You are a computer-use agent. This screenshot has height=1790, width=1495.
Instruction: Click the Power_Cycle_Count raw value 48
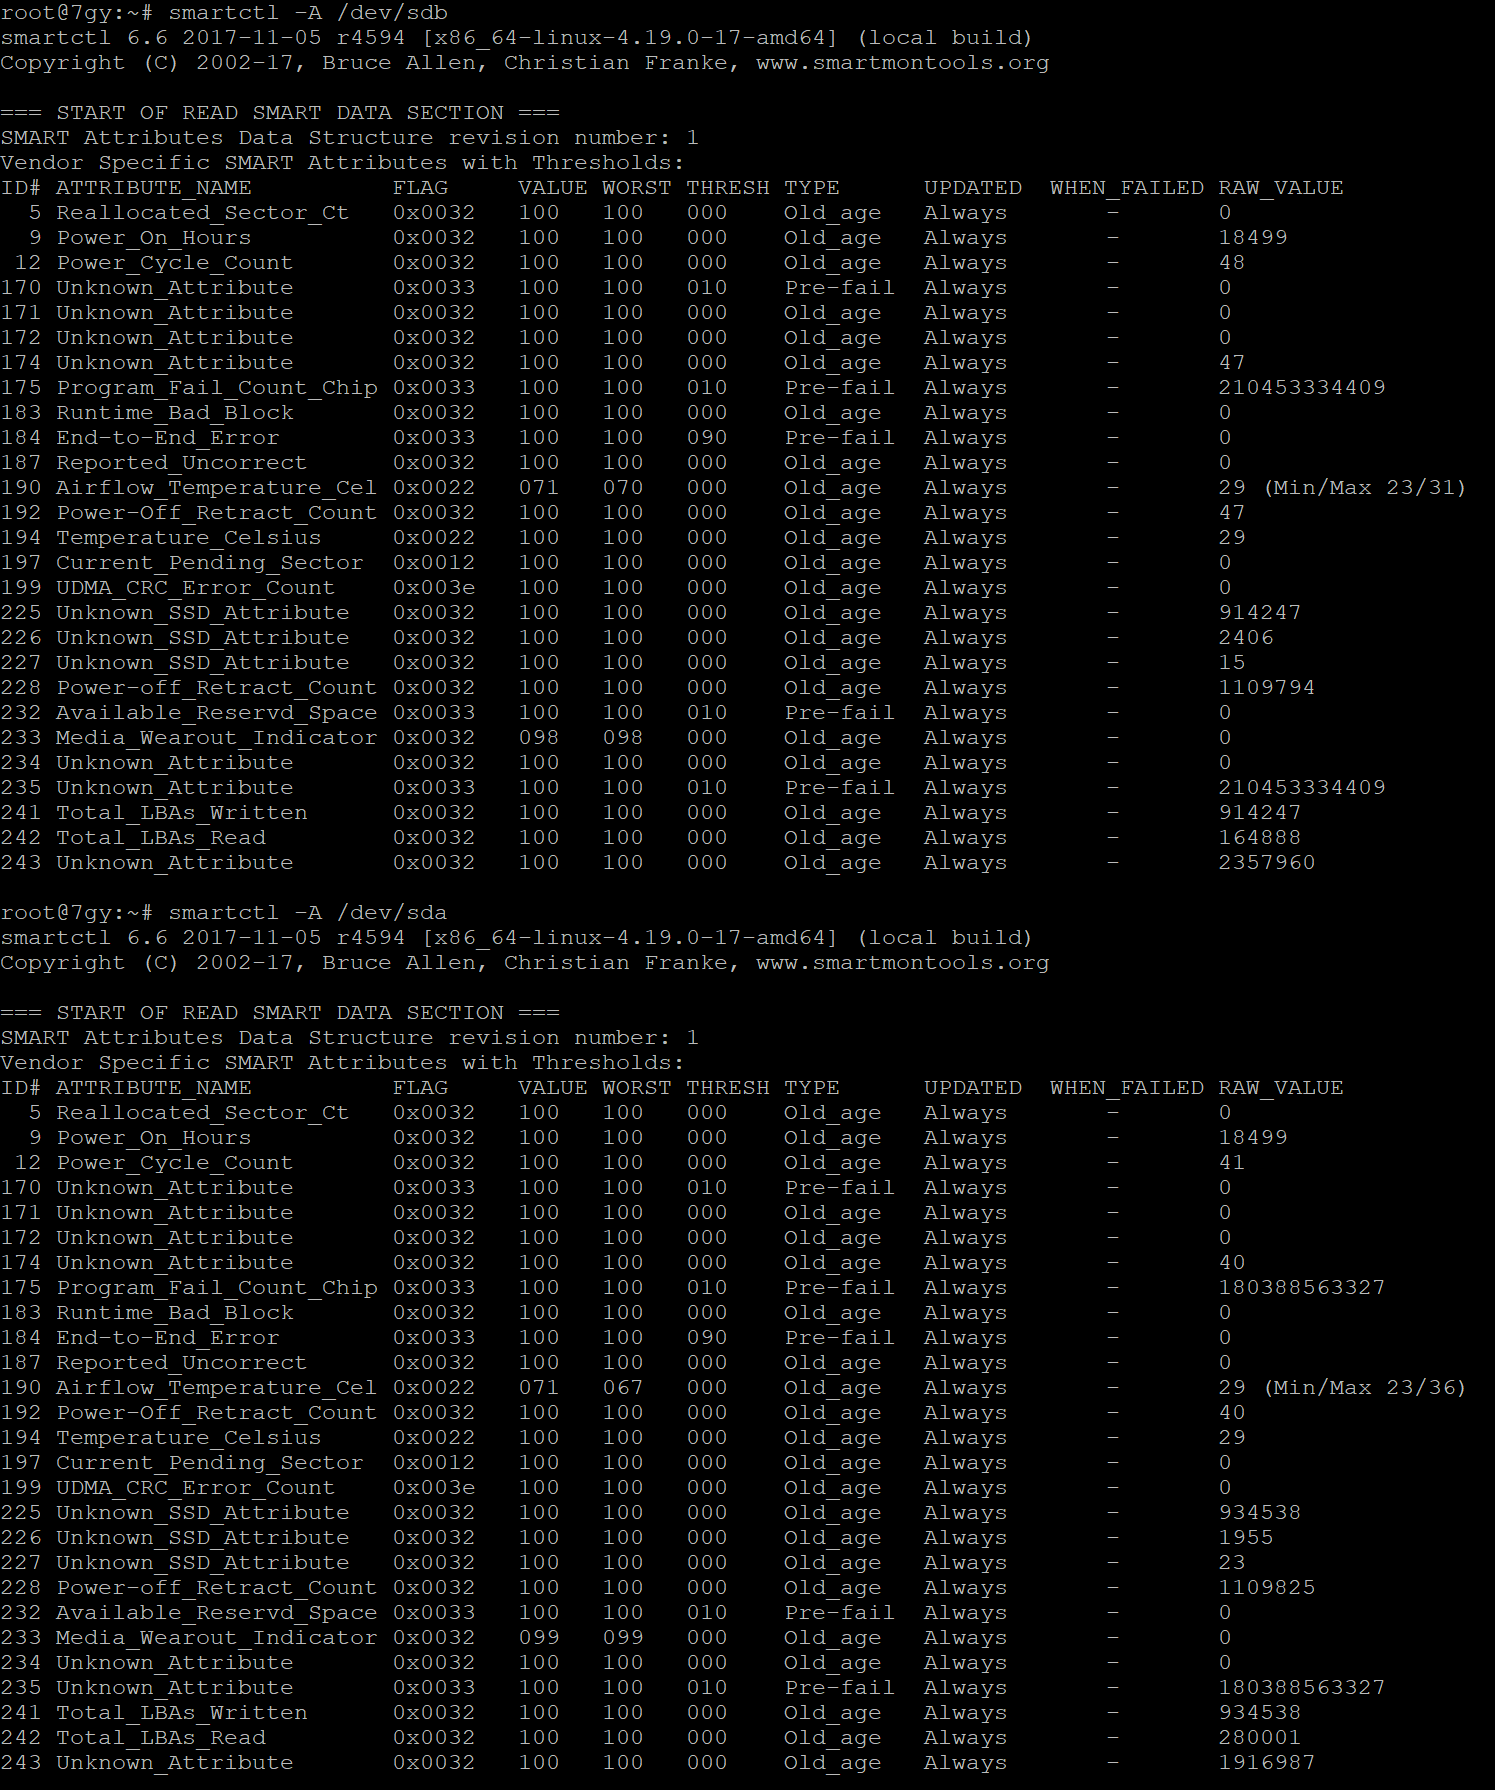click(1231, 263)
